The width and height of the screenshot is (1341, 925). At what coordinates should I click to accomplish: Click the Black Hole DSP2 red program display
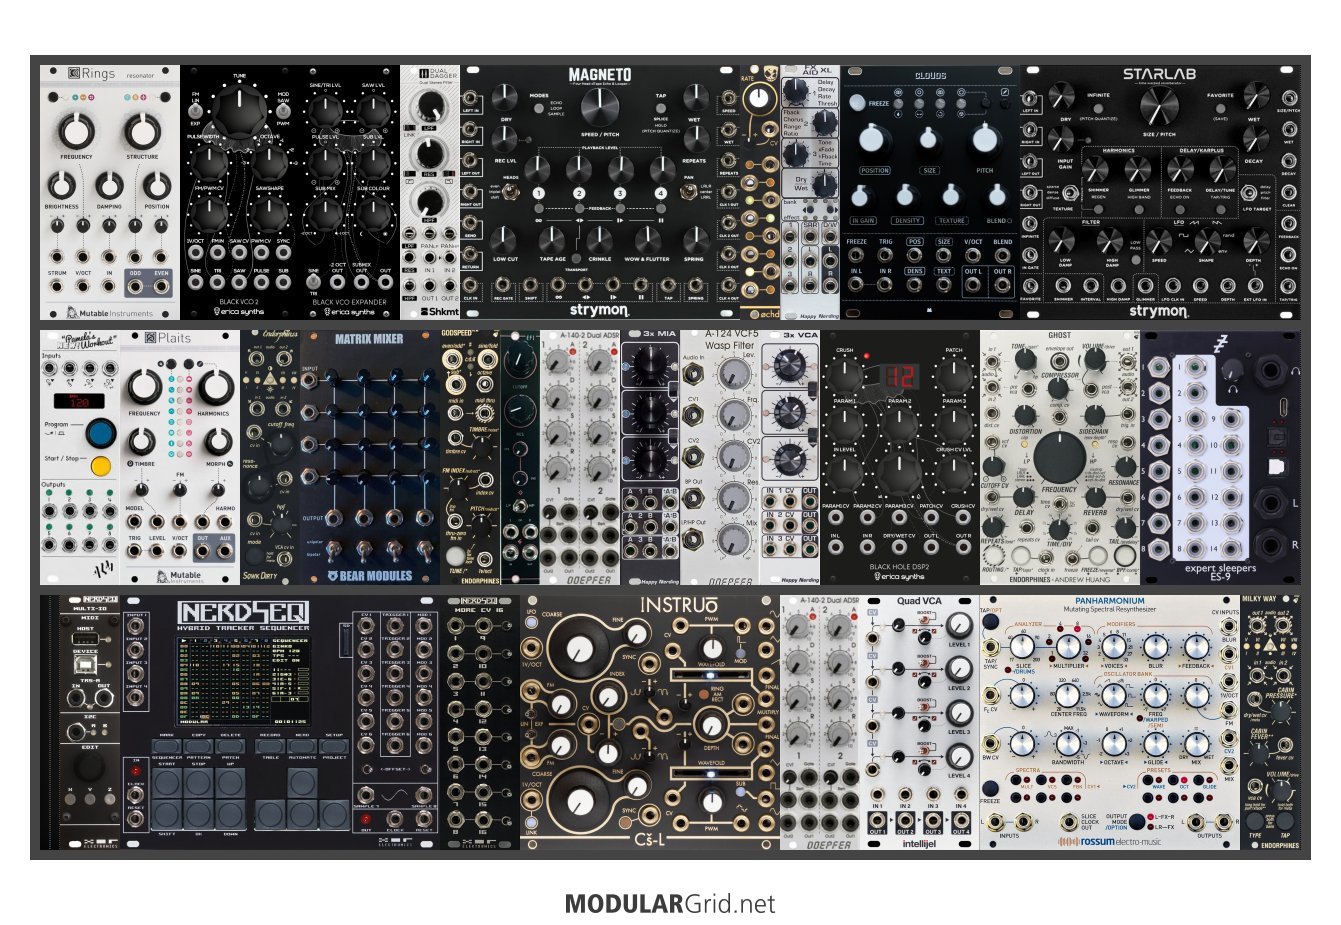899,377
